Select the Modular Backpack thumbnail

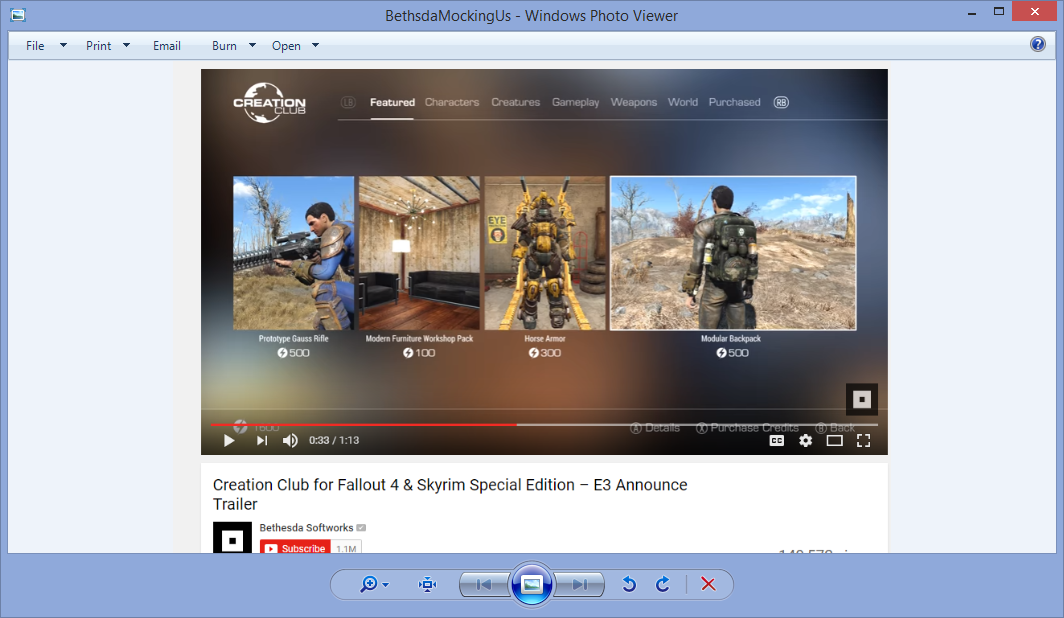tap(733, 253)
